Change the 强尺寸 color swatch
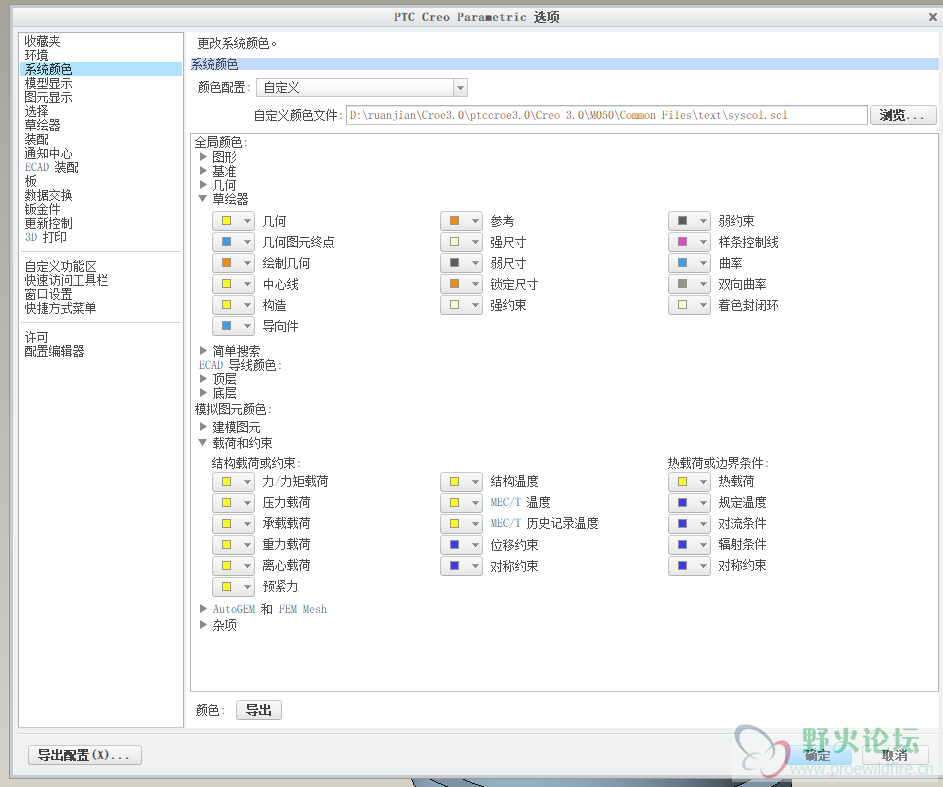Screen dimensions: 943x787 [x=461, y=242]
